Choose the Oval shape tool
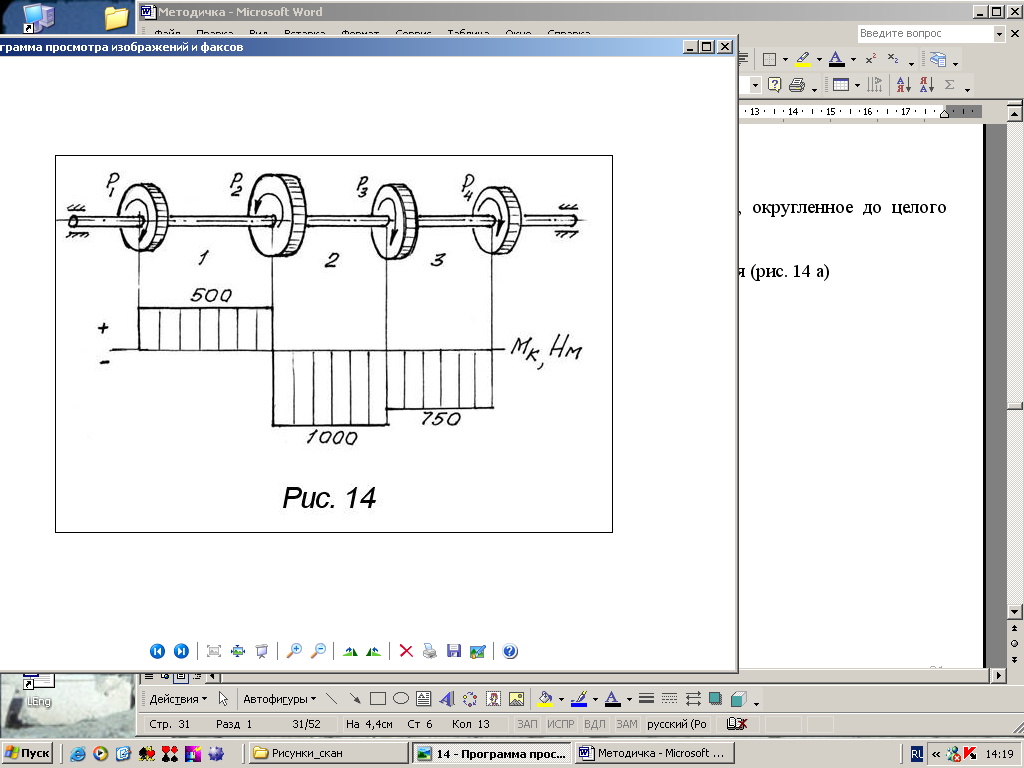The height and width of the screenshot is (768, 1024). (400, 699)
